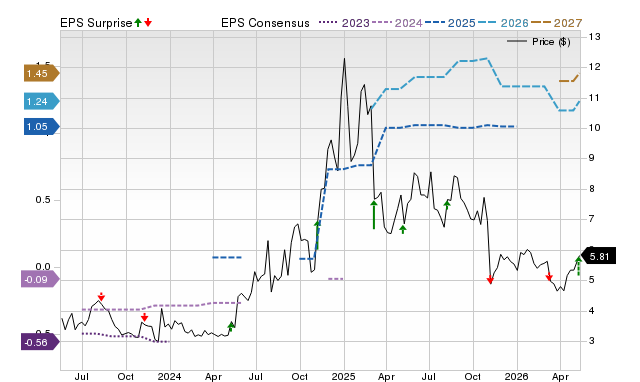This screenshot has width=640, height=382.
Task: Click the left-axis value 0.5
Action: click(x=42, y=200)
